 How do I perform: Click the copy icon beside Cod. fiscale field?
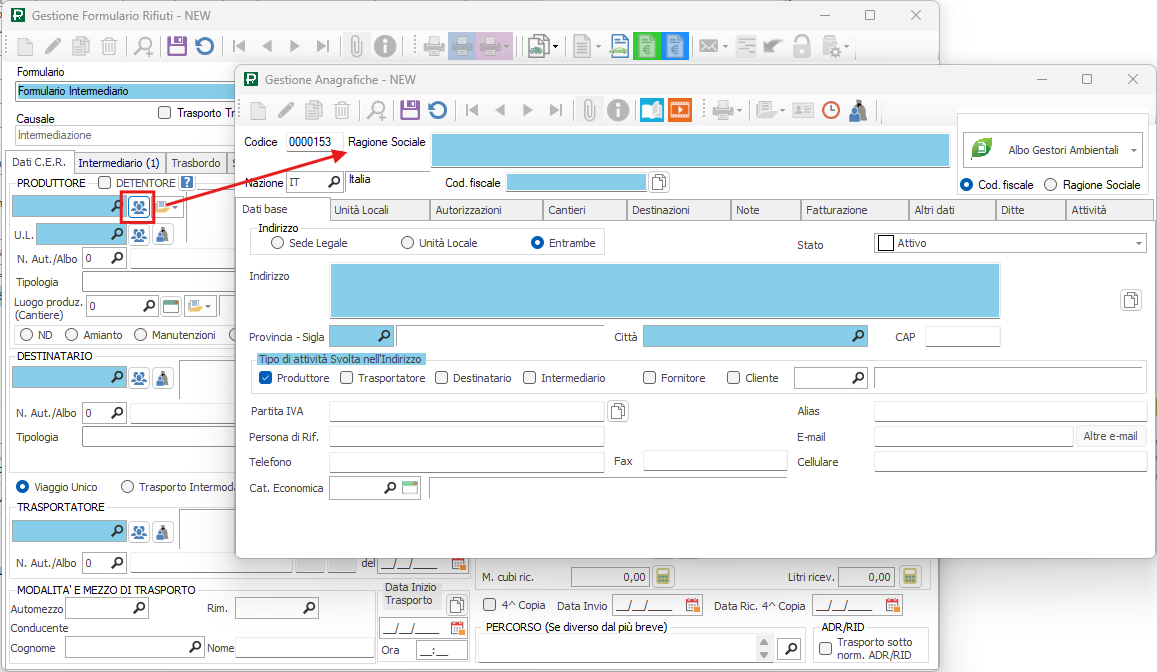point(659,182)
